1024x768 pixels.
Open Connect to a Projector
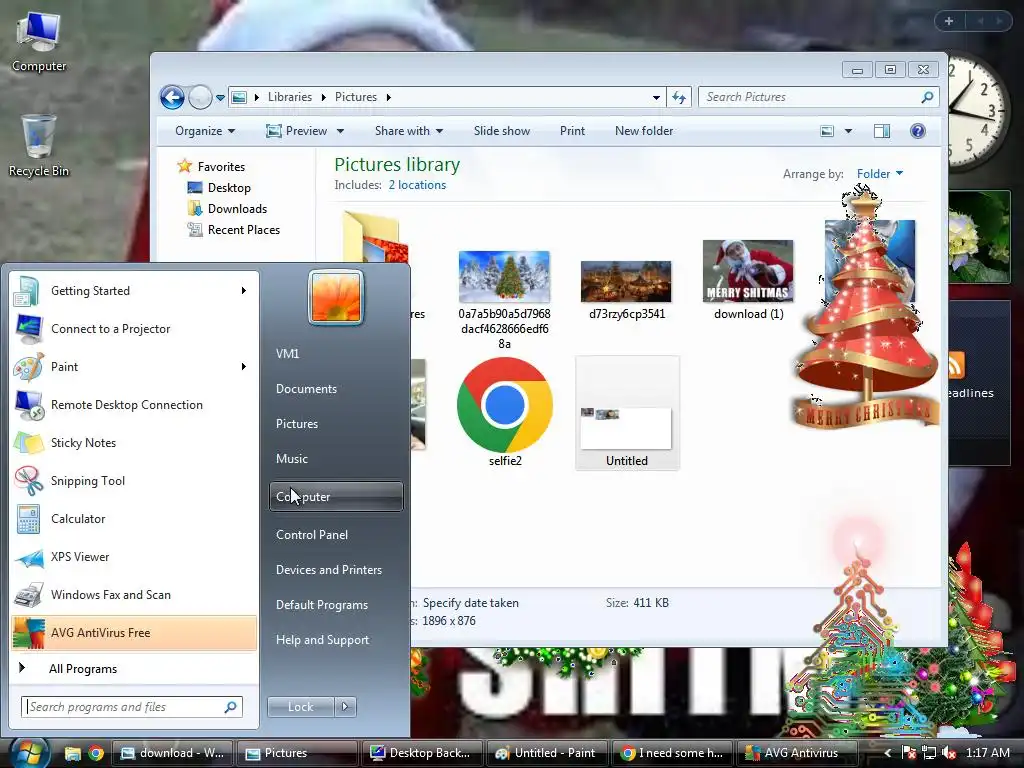(133, 328)
